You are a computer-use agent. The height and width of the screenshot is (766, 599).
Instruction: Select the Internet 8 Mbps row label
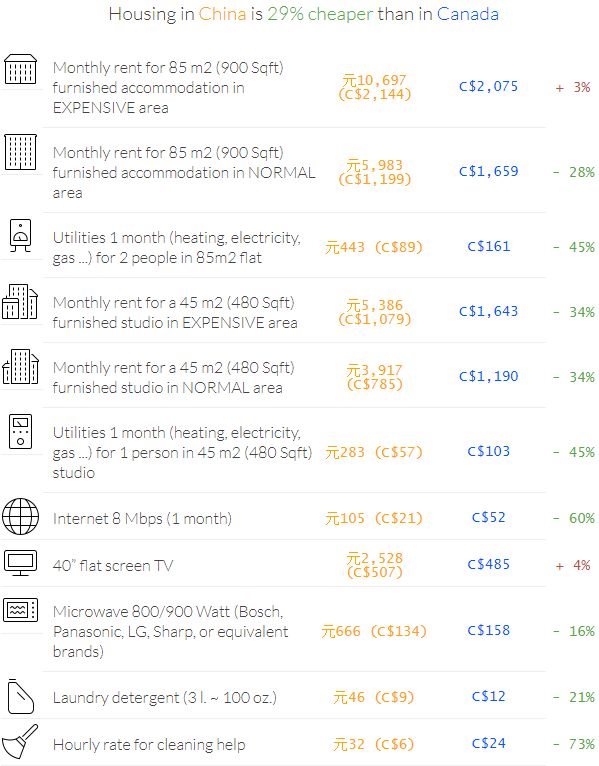coord(142,518)
